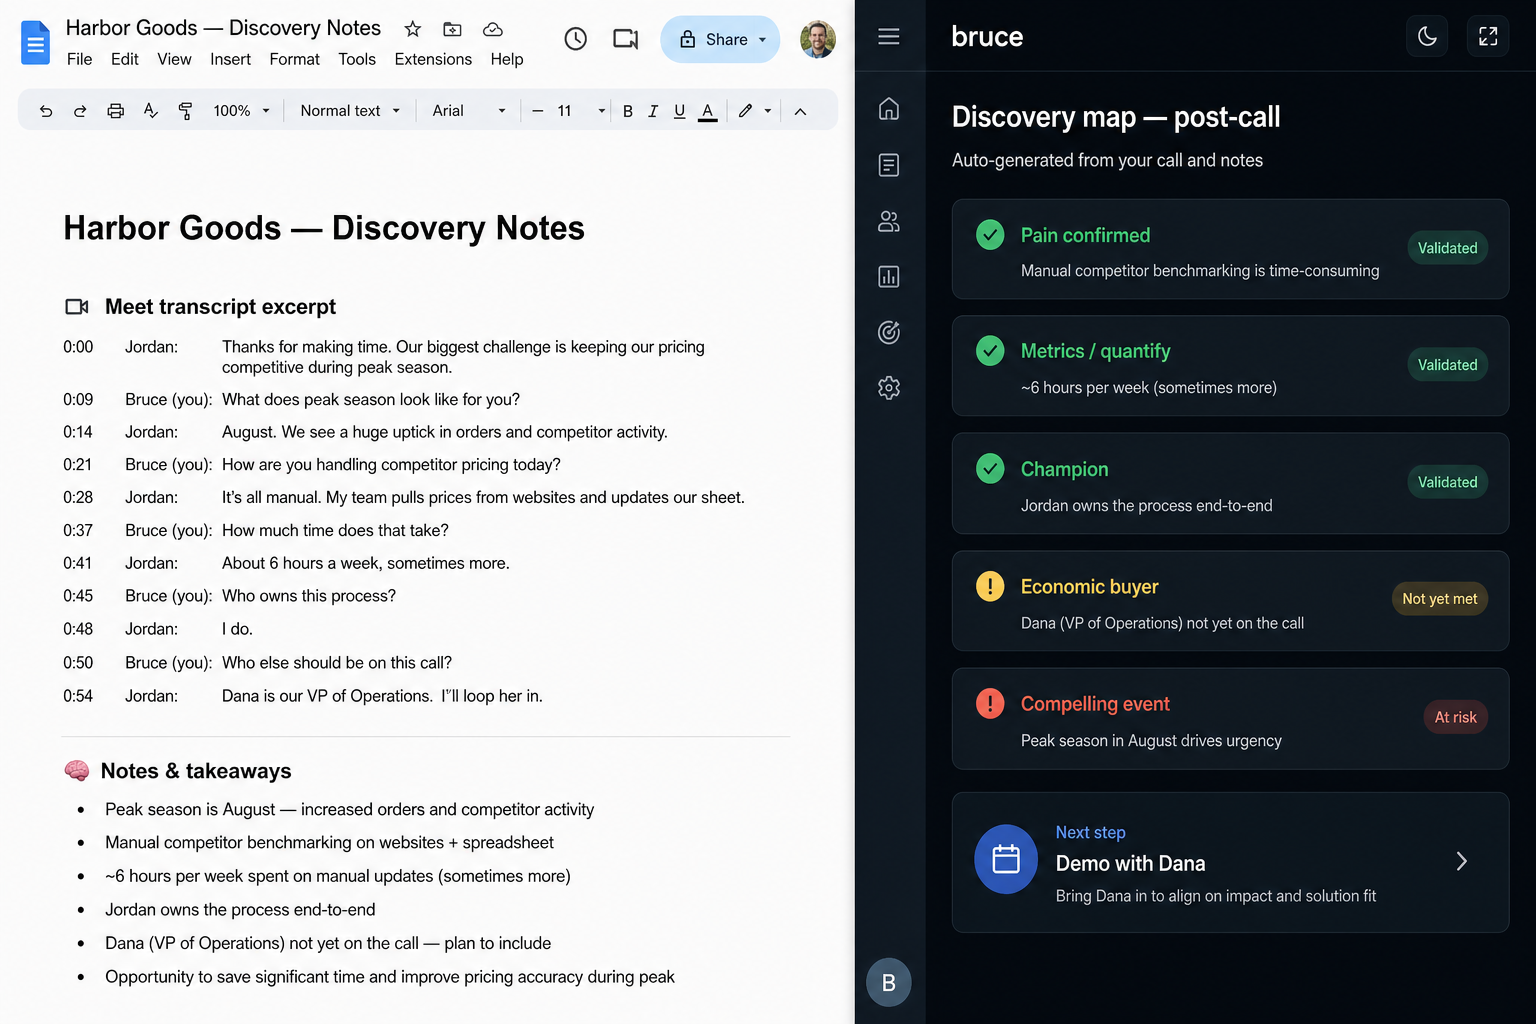Collapse the toolbar with the caret
The width and height of the screenshot is (1536, 1024).
[800, 111]
